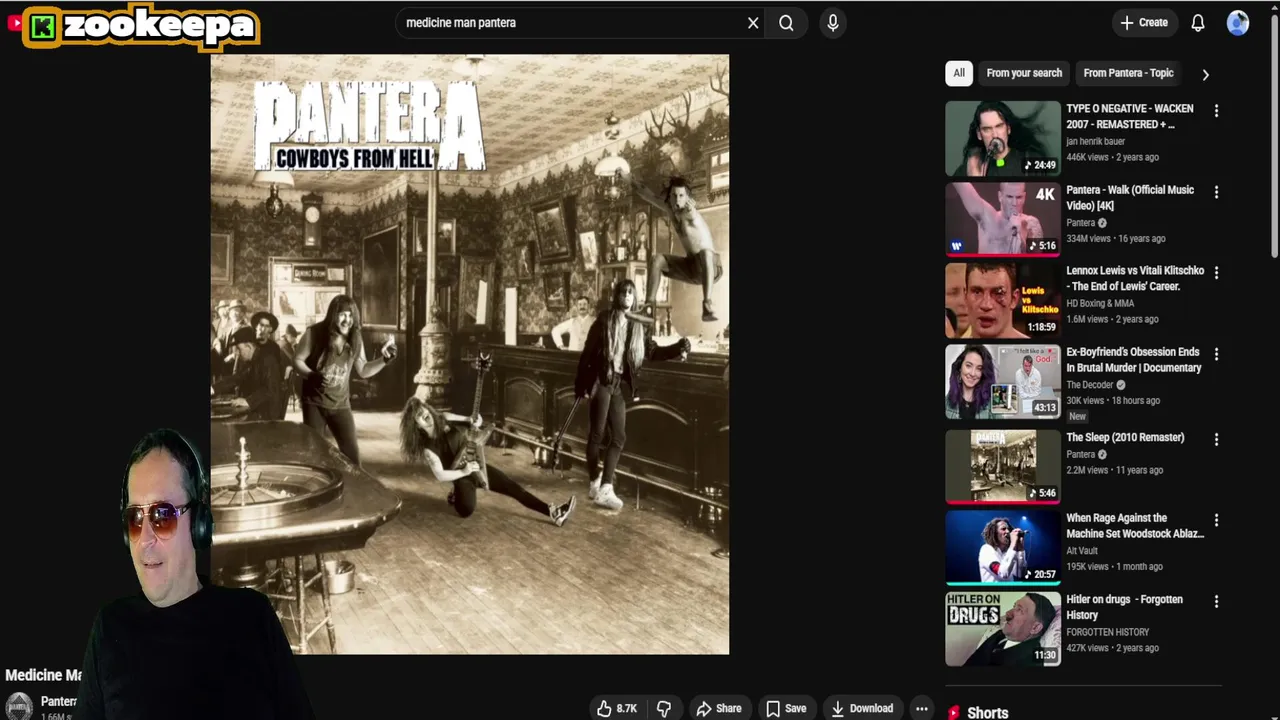Select the 'From Pantera - Topic' chip
Screen dimensions: 1280x720
[1128, 73]
